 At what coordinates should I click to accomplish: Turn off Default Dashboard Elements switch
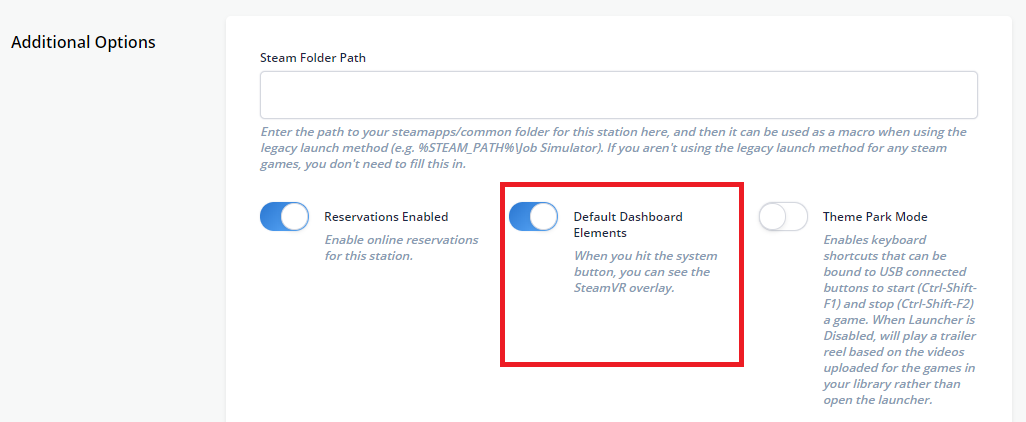534,217
